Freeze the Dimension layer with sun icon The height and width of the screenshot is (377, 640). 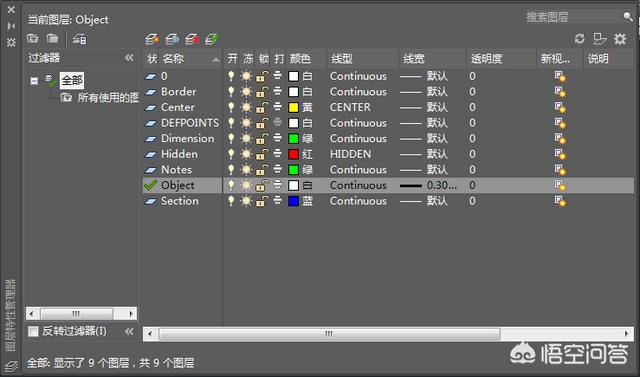[246, 138]
